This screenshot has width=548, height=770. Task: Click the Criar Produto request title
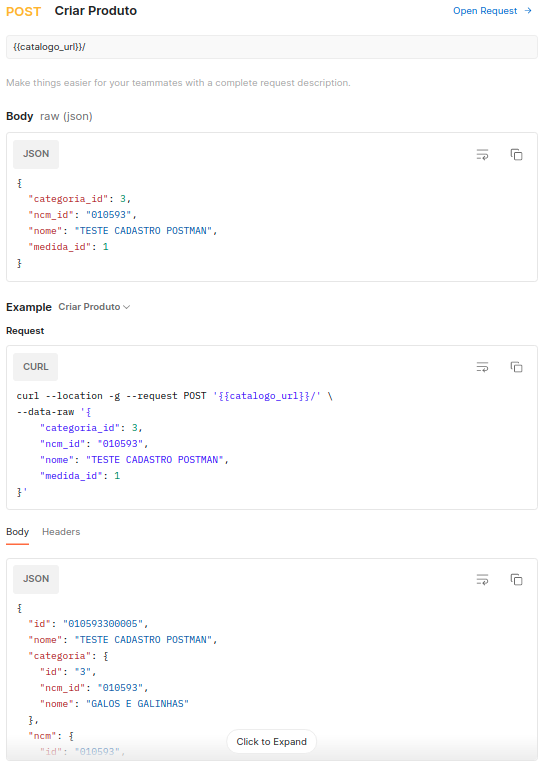(96, 11)
